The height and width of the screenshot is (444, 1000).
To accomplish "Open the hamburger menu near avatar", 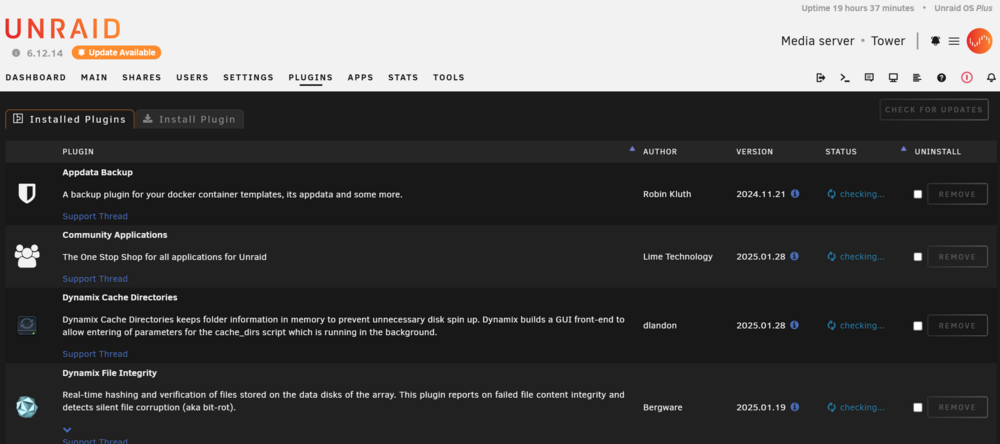I will point(954,41).
